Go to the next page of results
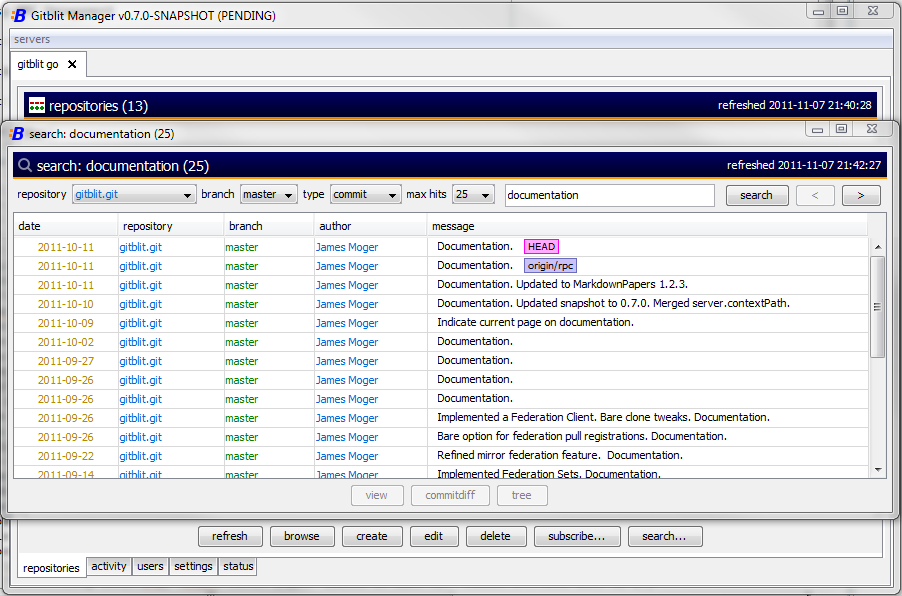Screen dimensions: 902x596 click(x=861, y=195)
